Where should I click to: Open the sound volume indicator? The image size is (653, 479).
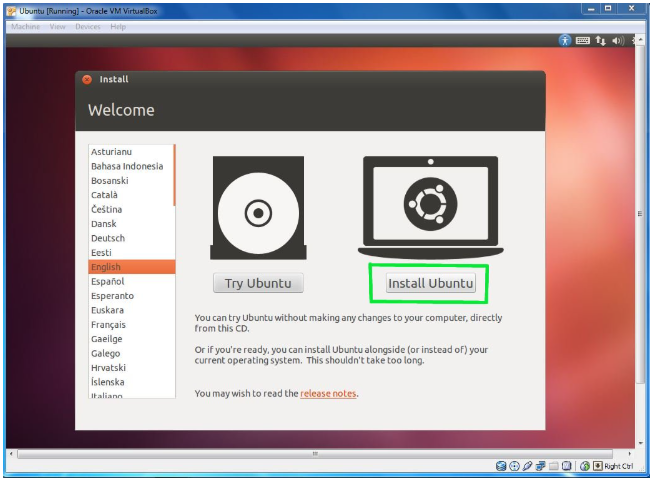(x=618, y=40)
